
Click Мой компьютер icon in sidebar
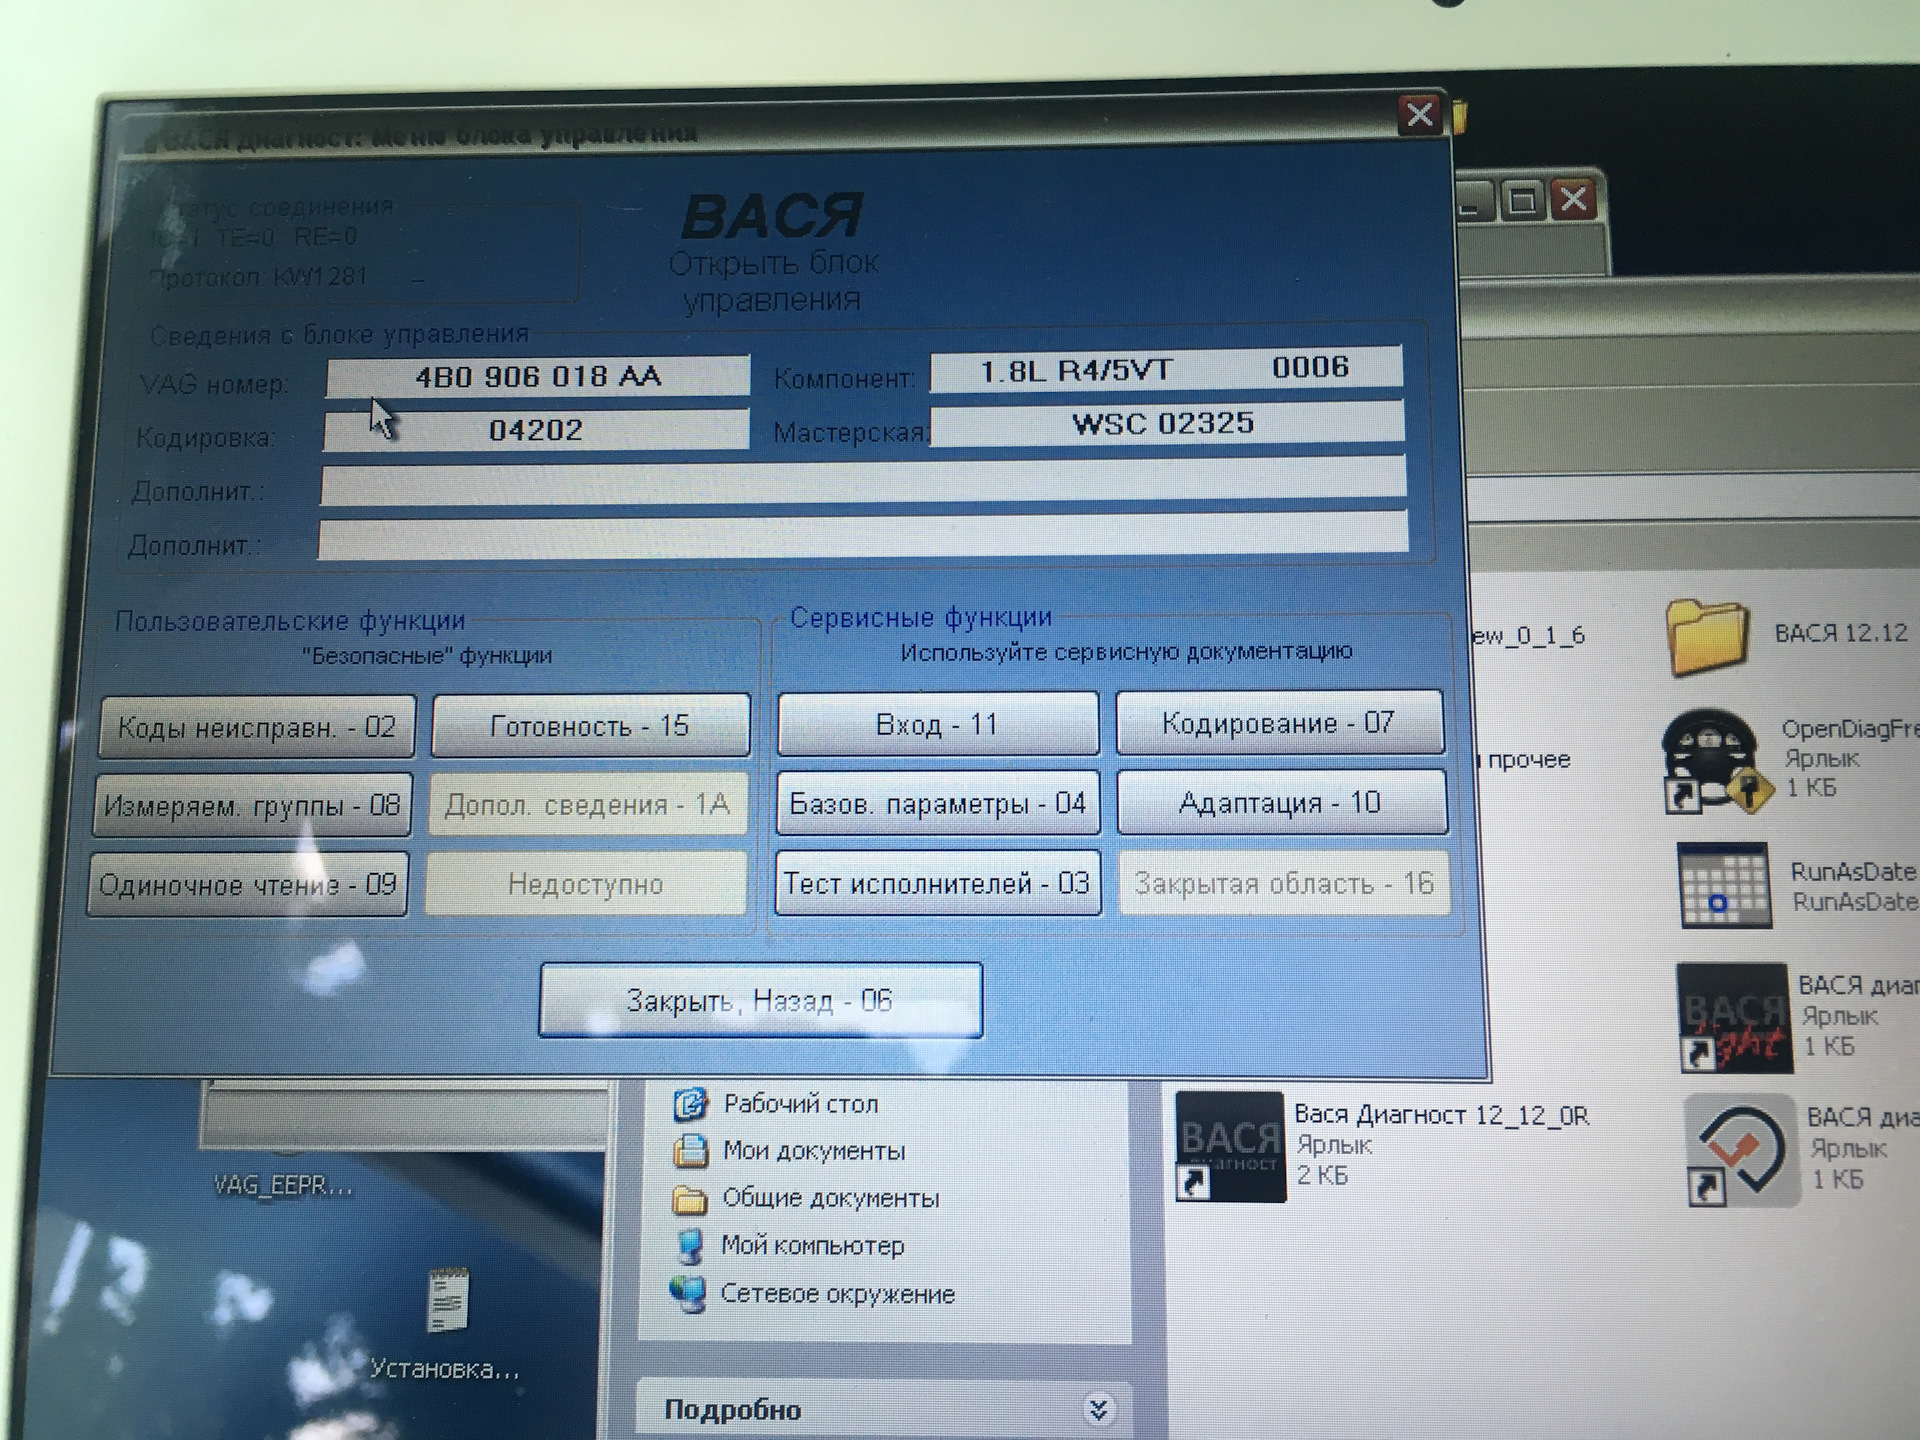pyautogui.click(x=689, y=1246)
